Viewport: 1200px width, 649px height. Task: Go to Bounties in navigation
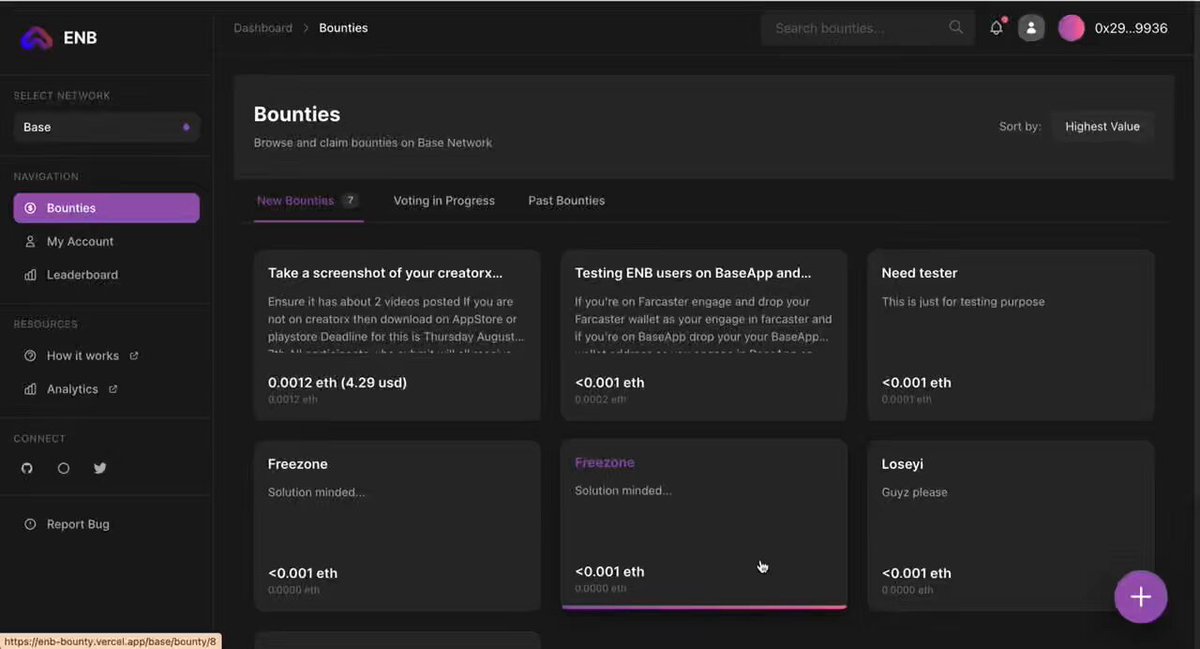click(x=106, y=208)
